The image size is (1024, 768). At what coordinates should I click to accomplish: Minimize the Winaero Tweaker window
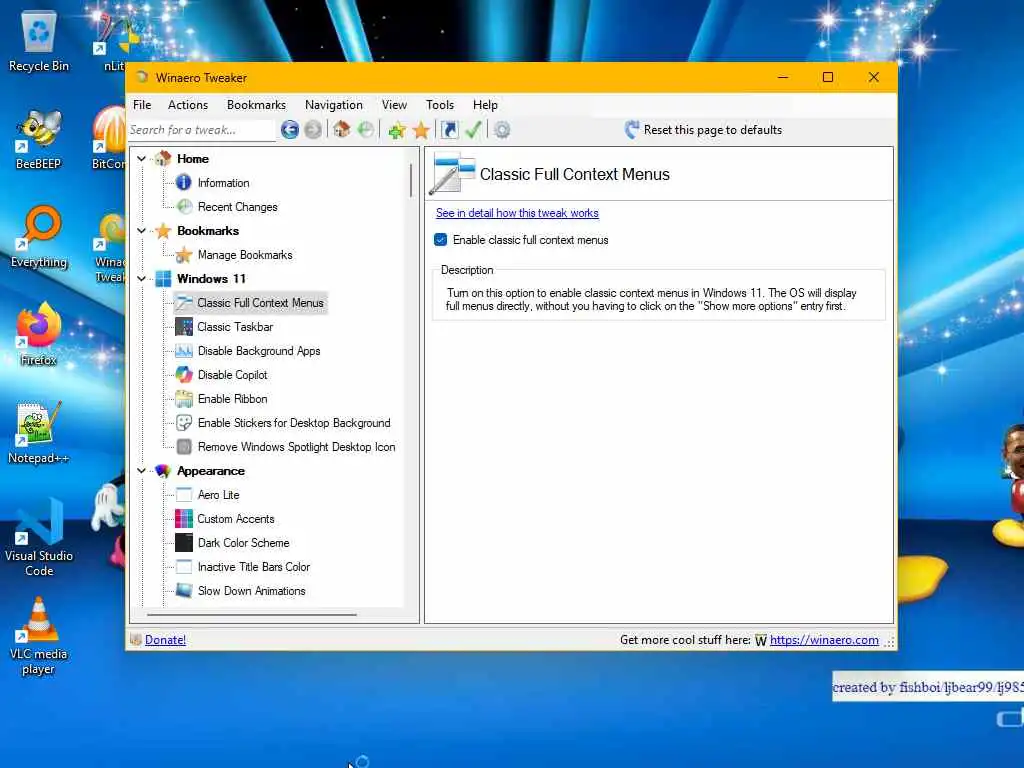coord(783,77)
